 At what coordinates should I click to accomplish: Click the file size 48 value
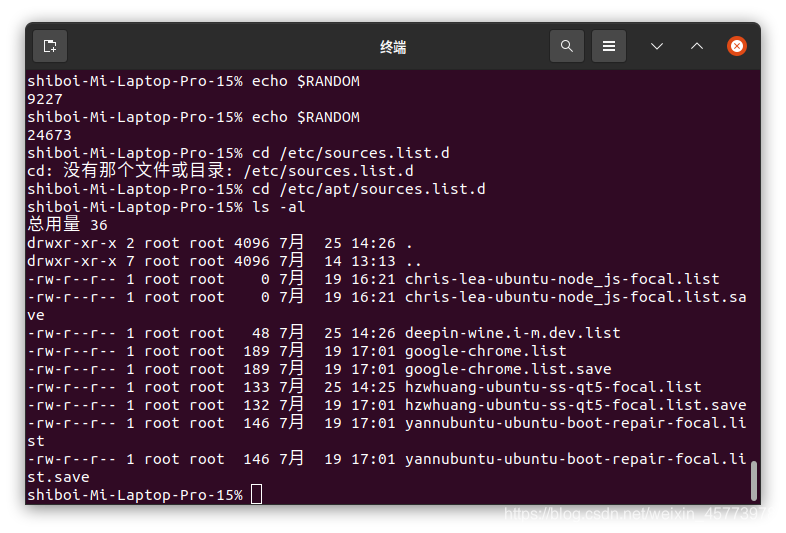(261, 333)
